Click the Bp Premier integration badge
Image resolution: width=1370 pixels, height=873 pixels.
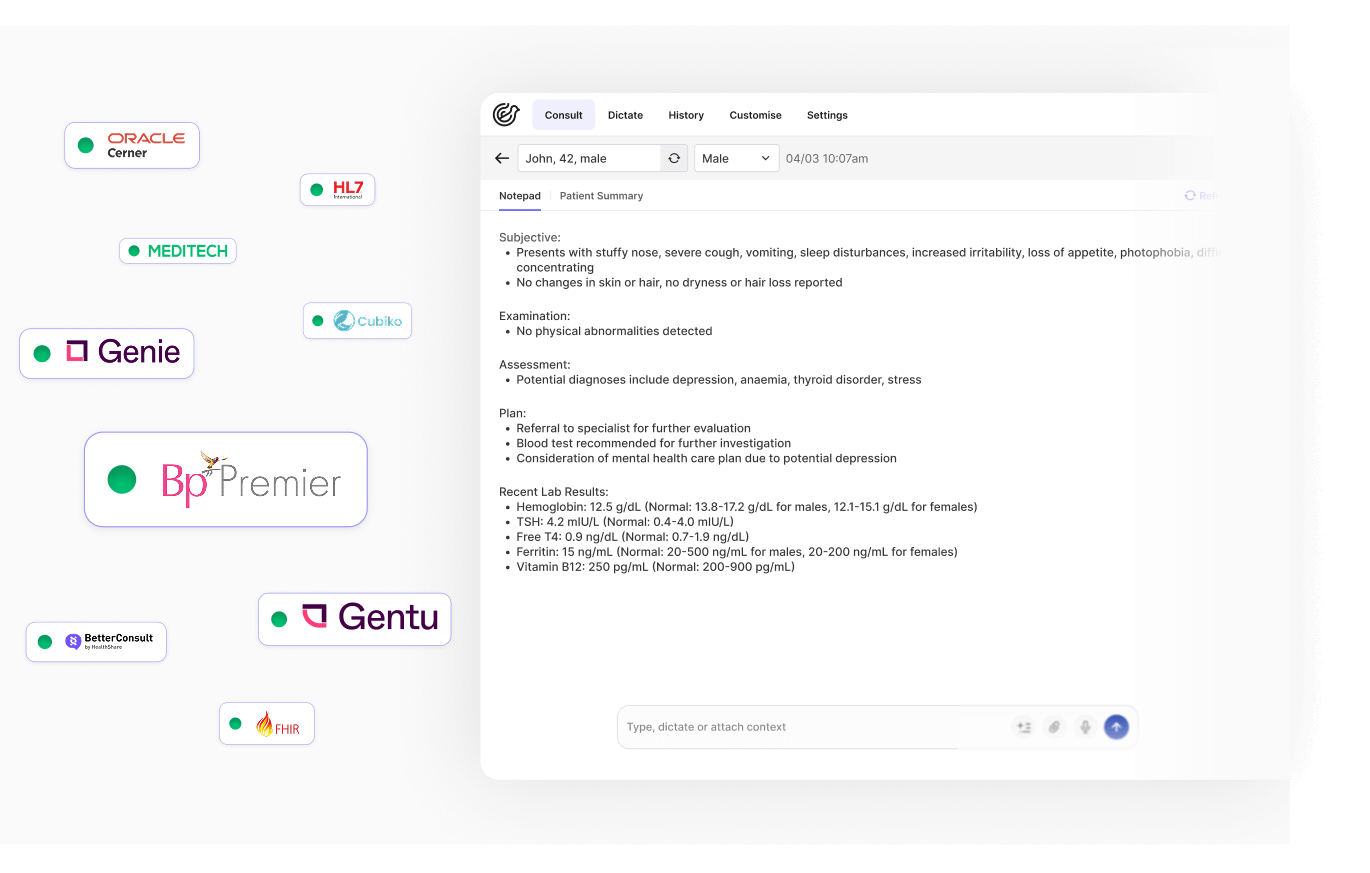tap(226, 479)
